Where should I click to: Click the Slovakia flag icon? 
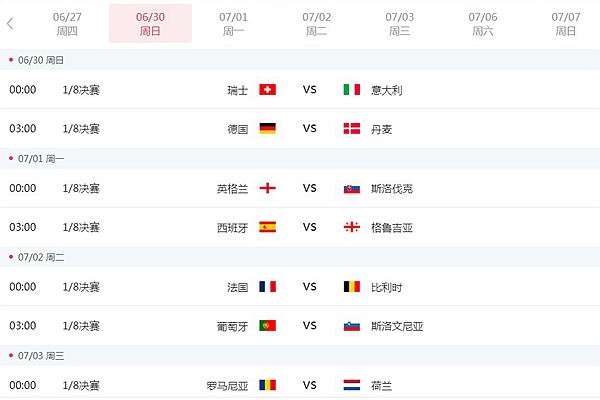352,189
